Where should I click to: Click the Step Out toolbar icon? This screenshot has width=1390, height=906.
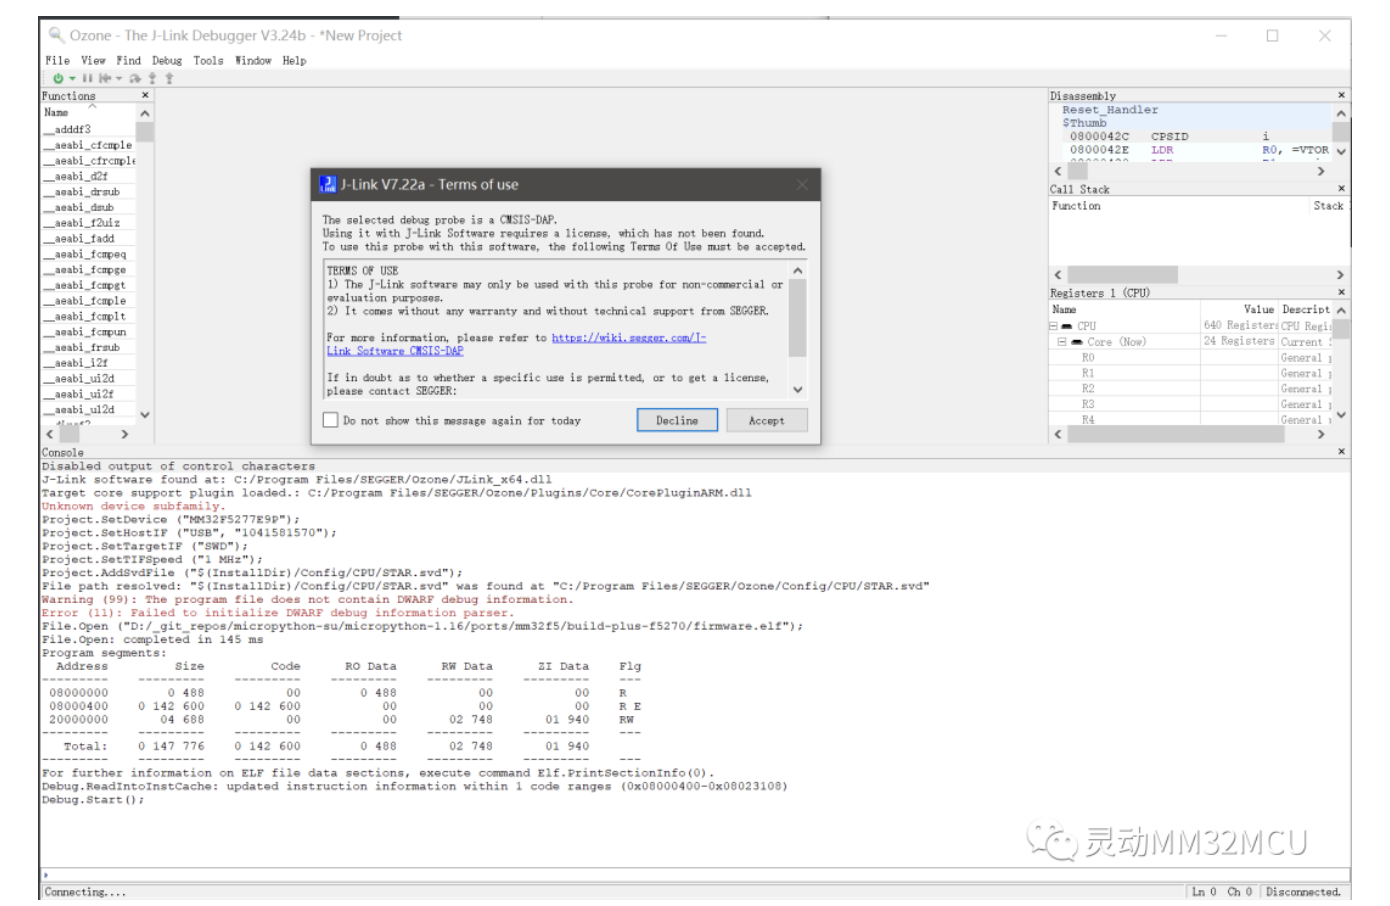coord(169,78)
